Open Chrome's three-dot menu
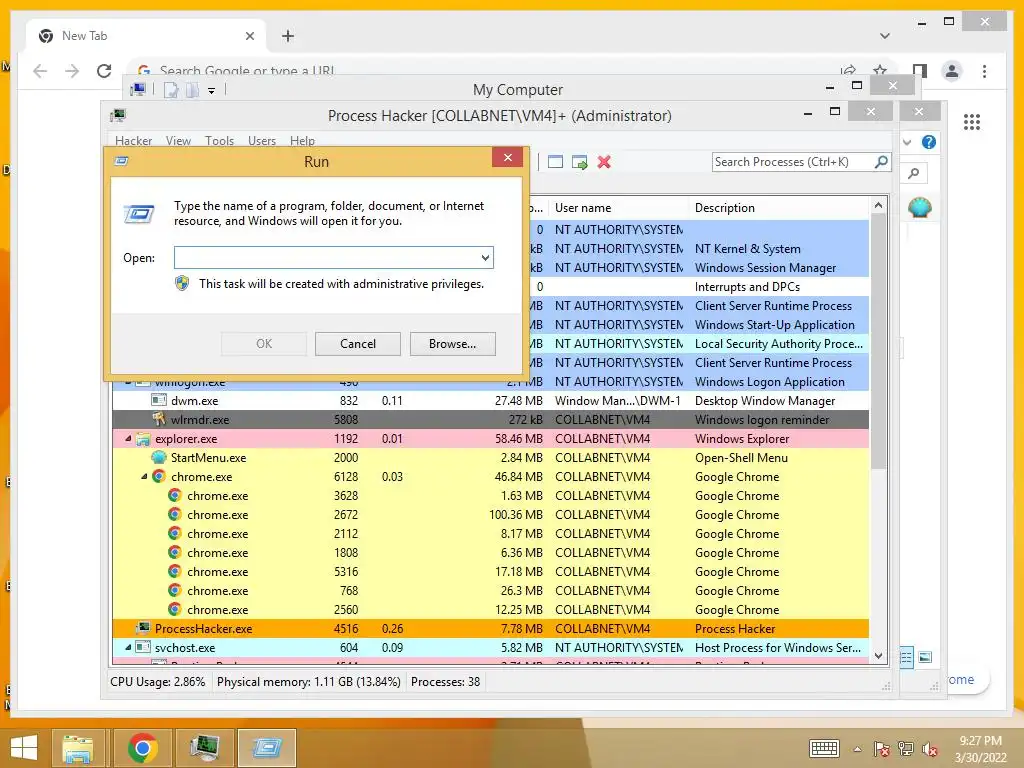1024x768 pixels. (984, 71)
